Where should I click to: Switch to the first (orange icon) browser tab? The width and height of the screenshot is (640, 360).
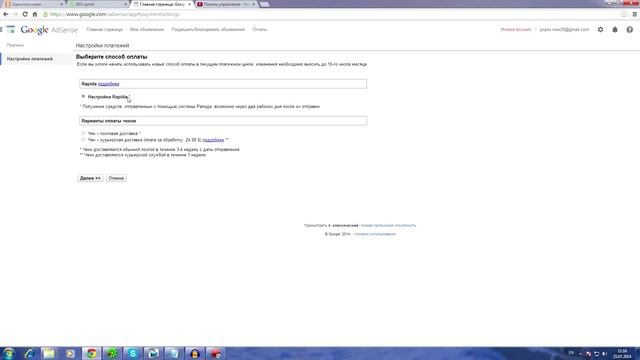click(33, 4)
